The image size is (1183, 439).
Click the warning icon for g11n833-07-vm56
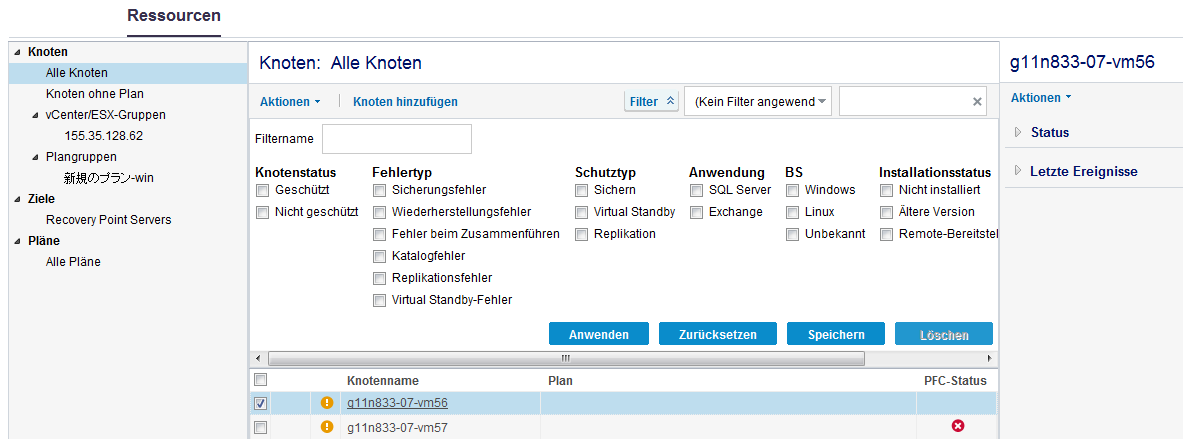pyautogui.click(x=326, y=403)
